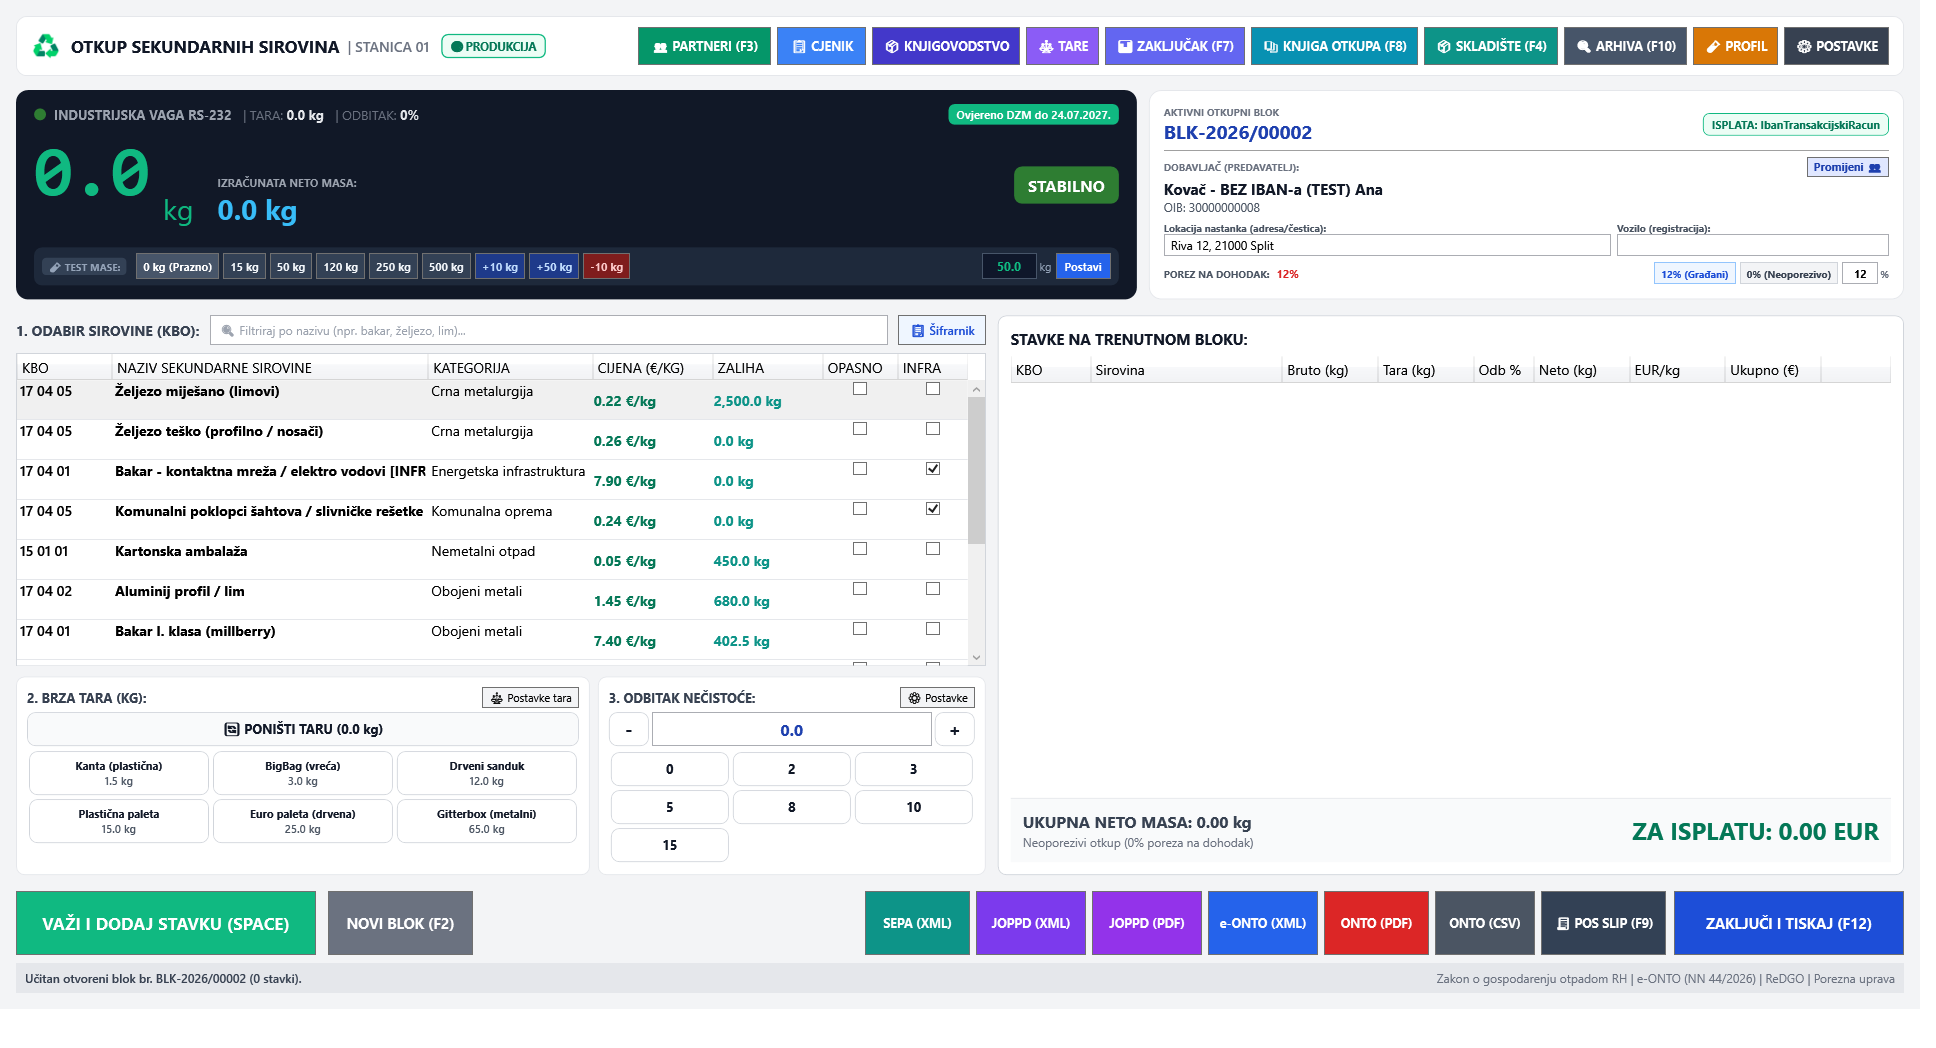Viewport: 1936px width, 1048px height.
Task: Open Postavke tara settings
Action: coord(530,698)
